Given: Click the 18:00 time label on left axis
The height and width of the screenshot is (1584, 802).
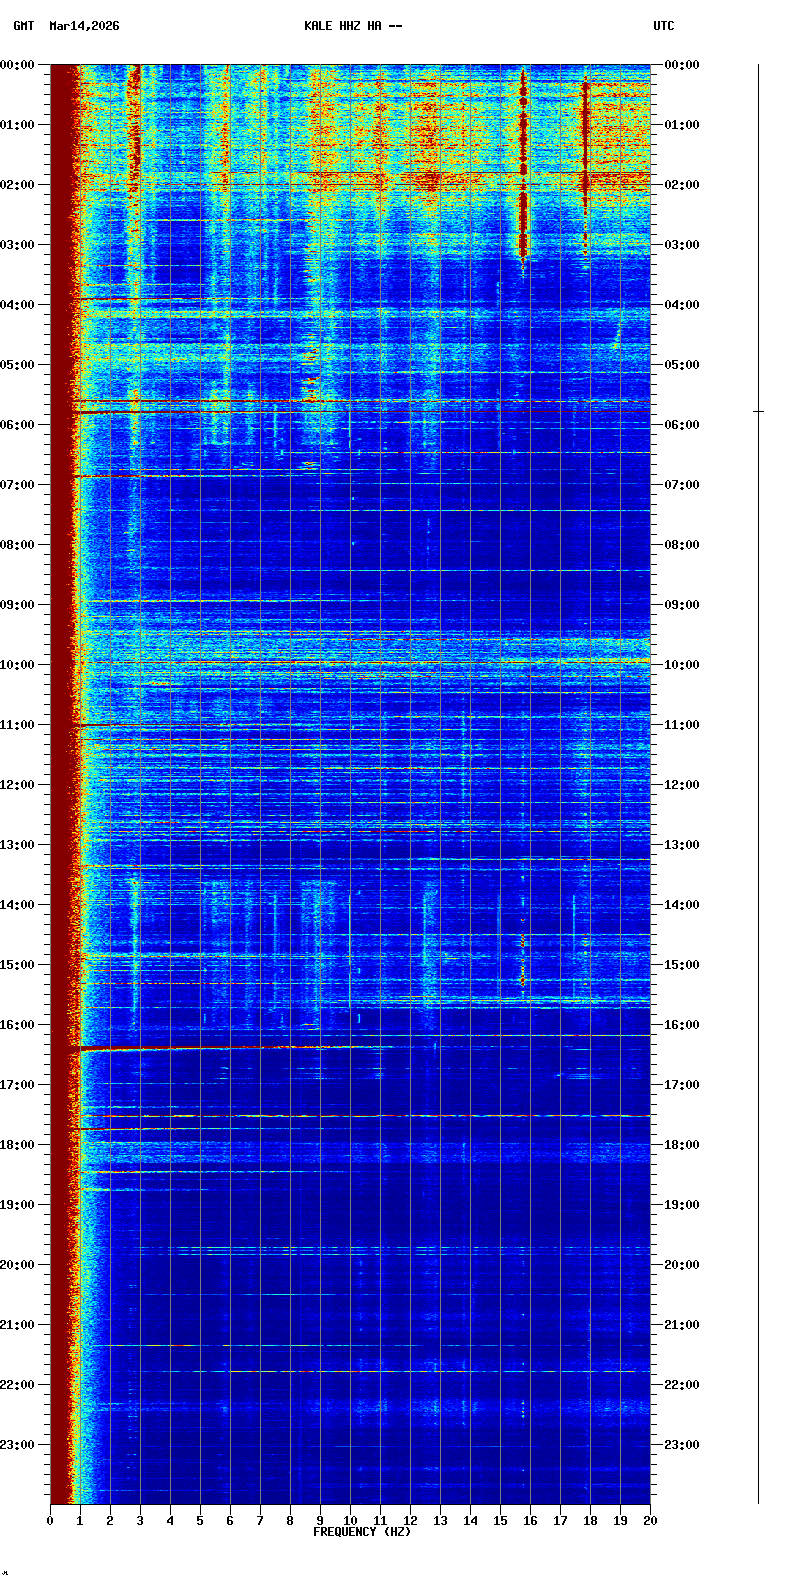Looking at the screenshot, I should click(x=18, y=1145).
